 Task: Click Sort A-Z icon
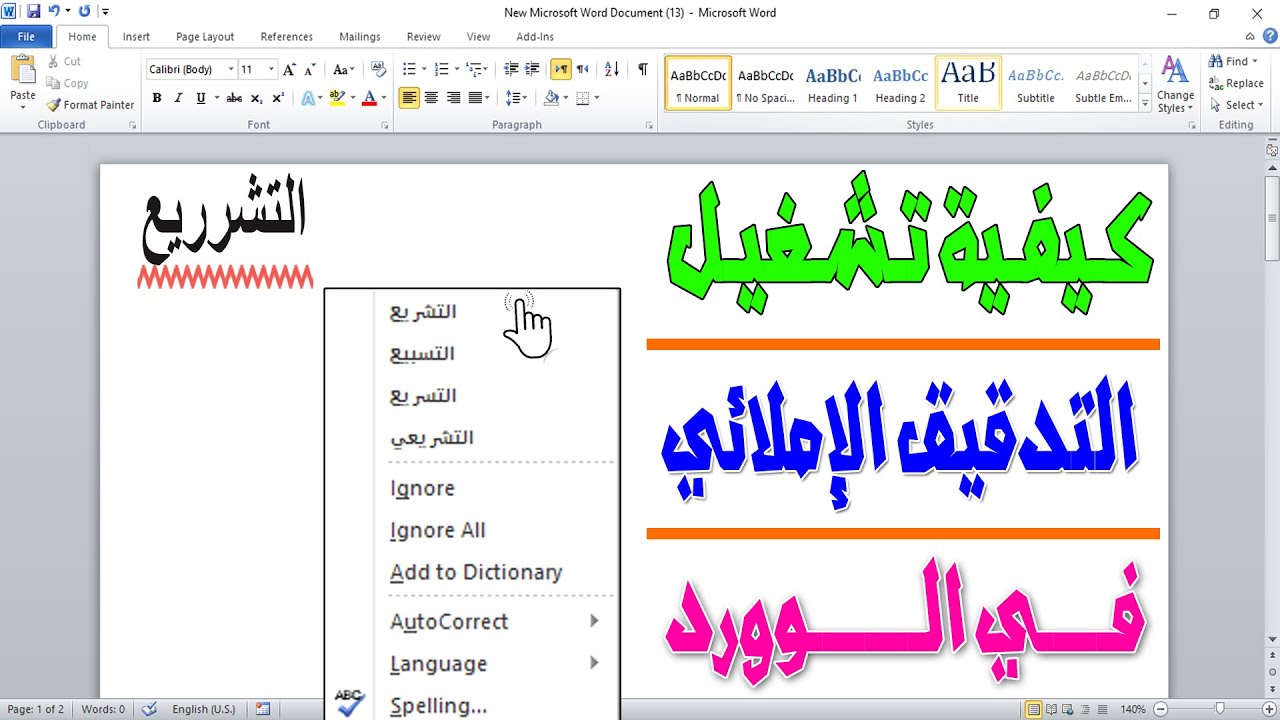[613, 69]
